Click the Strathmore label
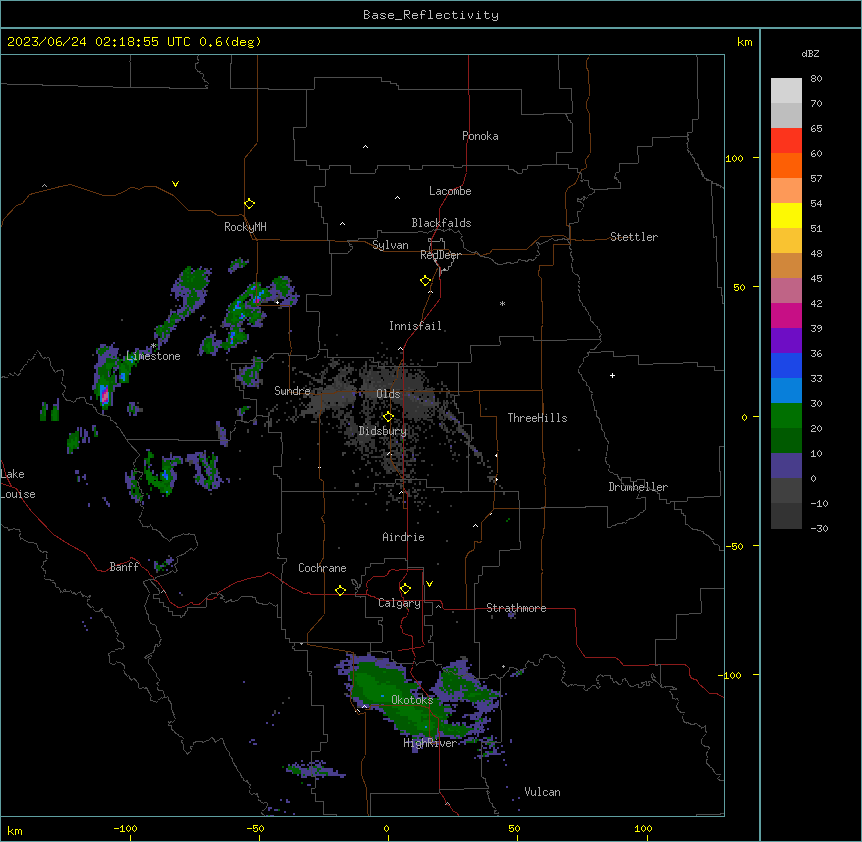 point(516,608)
